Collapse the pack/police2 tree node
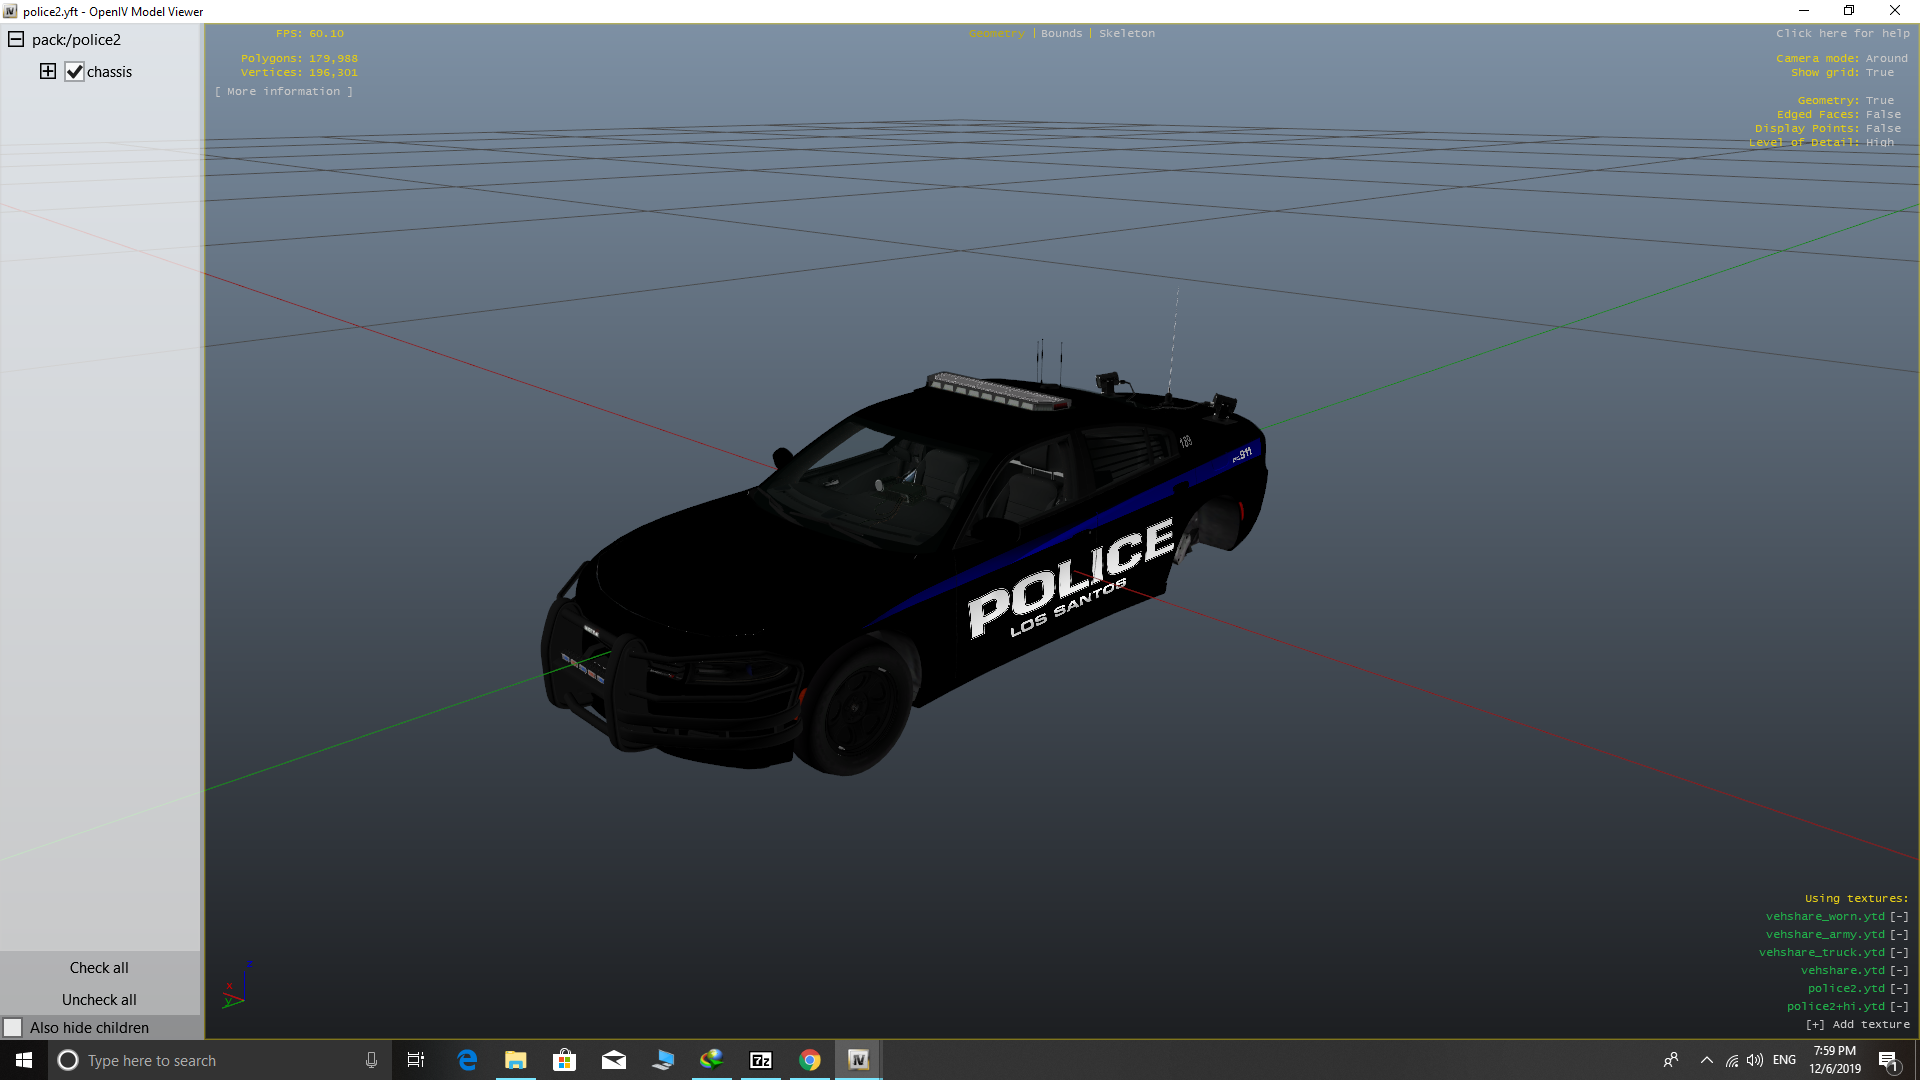The image size is (1920, 1080). pos(16,40)
